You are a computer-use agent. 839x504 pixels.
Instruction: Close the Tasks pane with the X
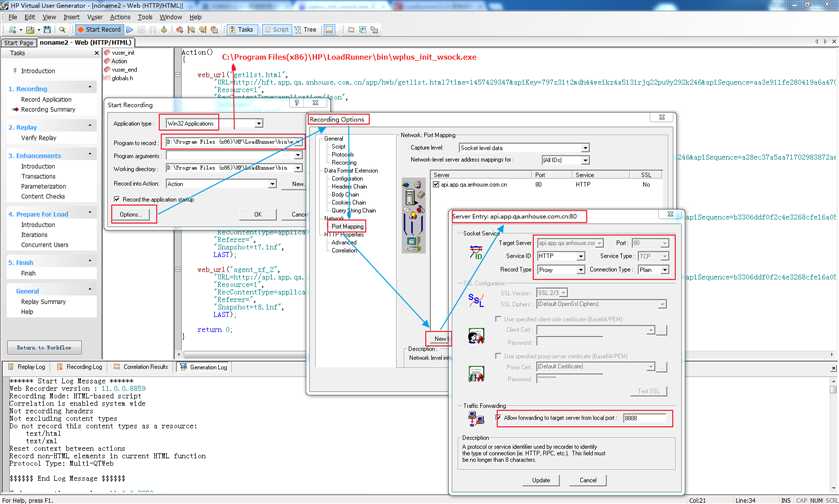pos(96,53)
